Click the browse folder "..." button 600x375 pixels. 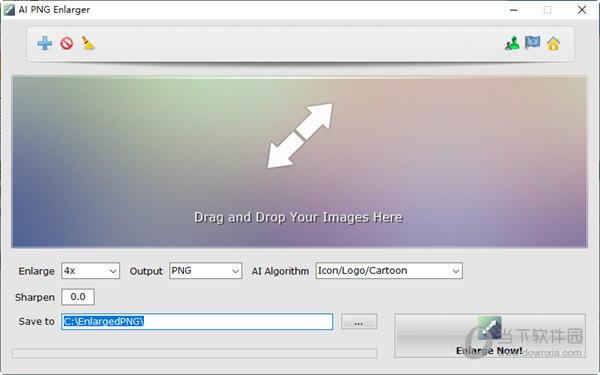click(359, 321)
